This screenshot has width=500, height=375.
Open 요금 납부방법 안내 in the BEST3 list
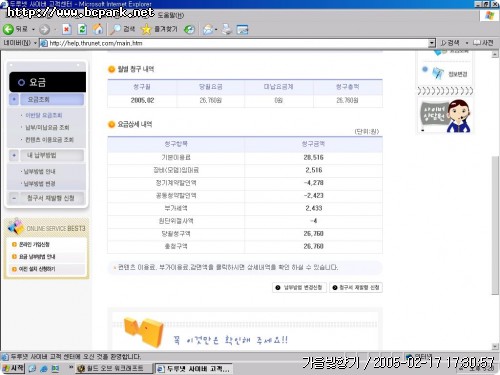click(x=37, y=257)
